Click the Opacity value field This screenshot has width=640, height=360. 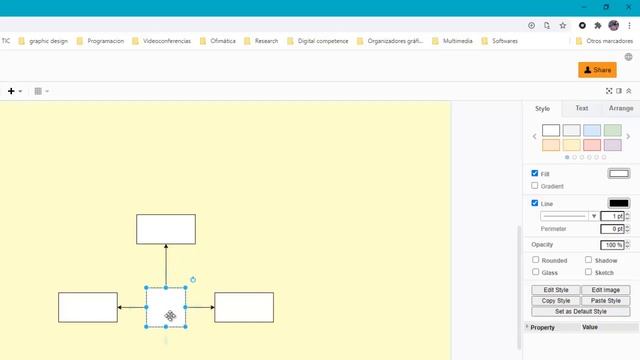[612, 245]
